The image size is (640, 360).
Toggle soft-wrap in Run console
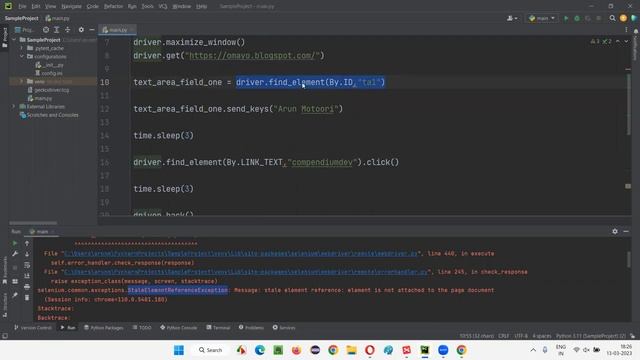[27, 265]
